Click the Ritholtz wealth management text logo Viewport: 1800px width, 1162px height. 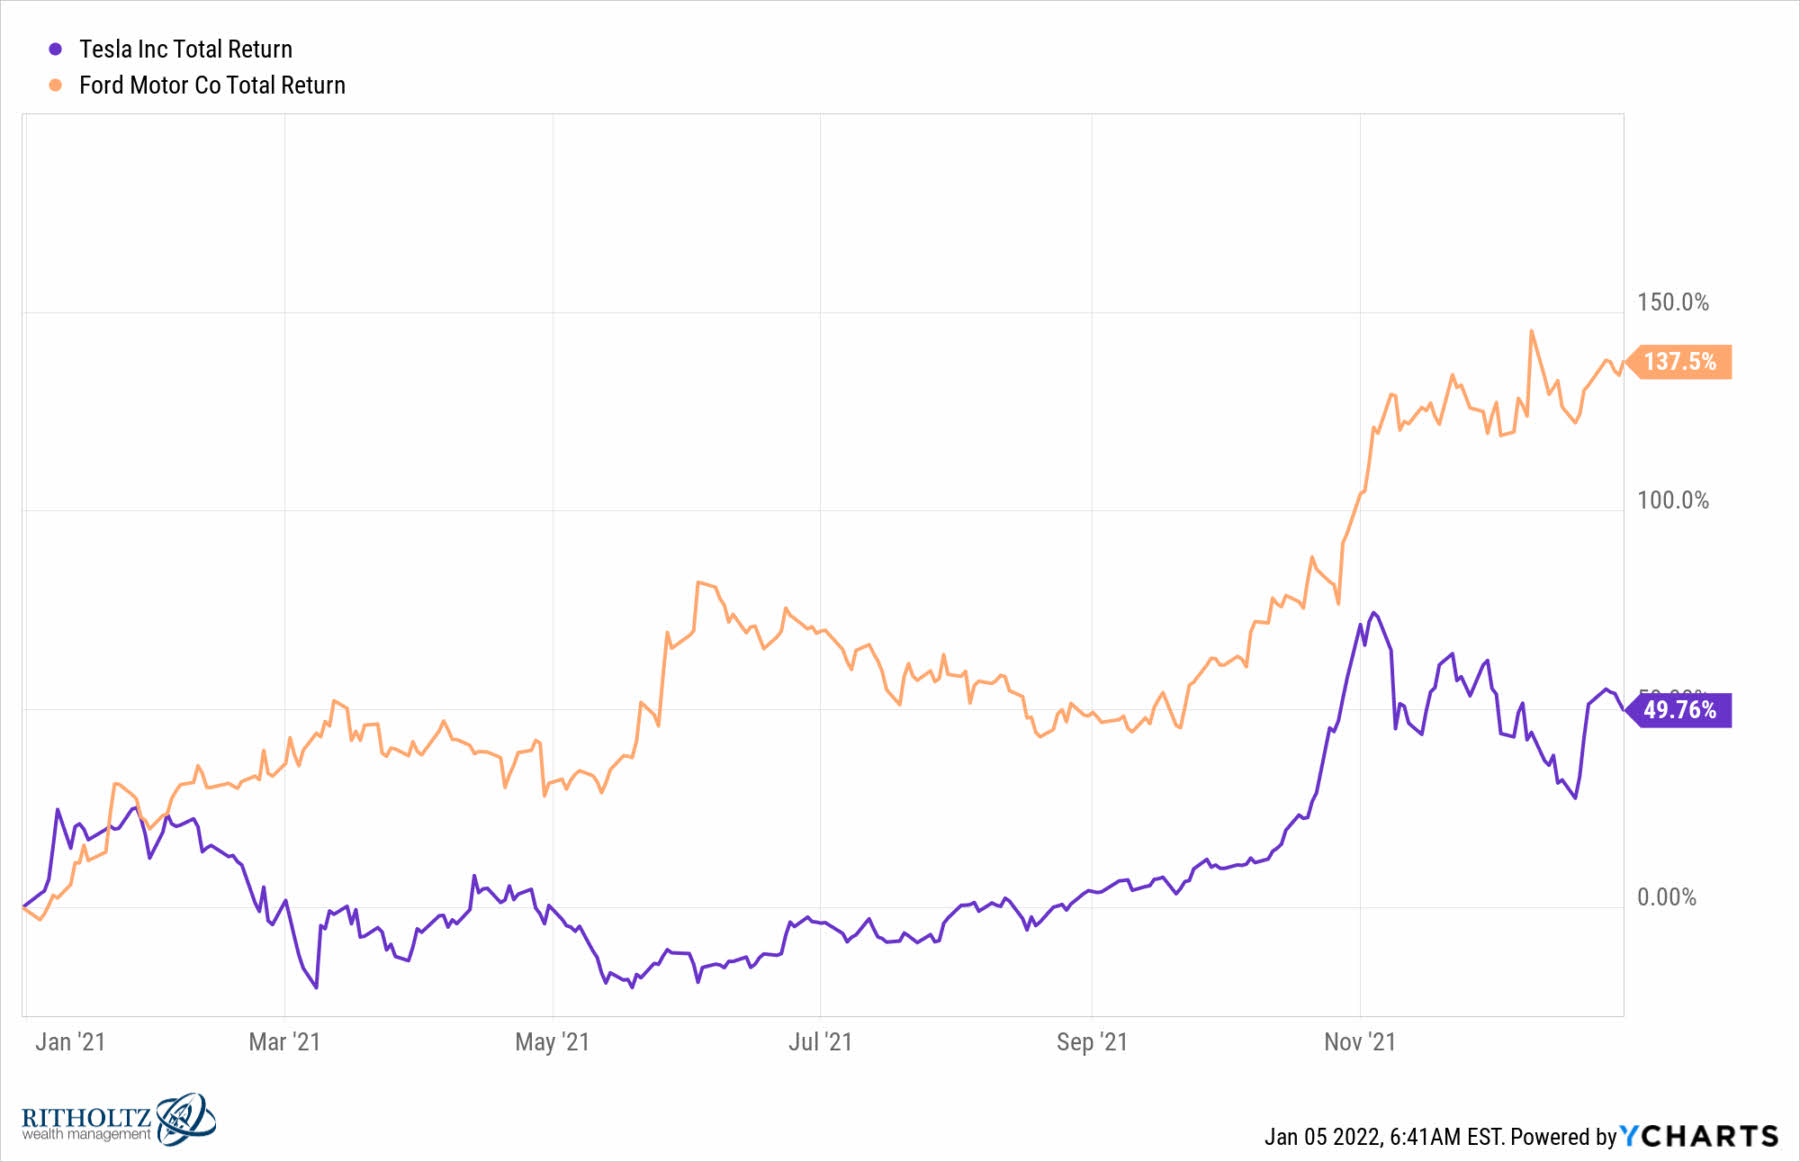click(x=87, y=1122)
